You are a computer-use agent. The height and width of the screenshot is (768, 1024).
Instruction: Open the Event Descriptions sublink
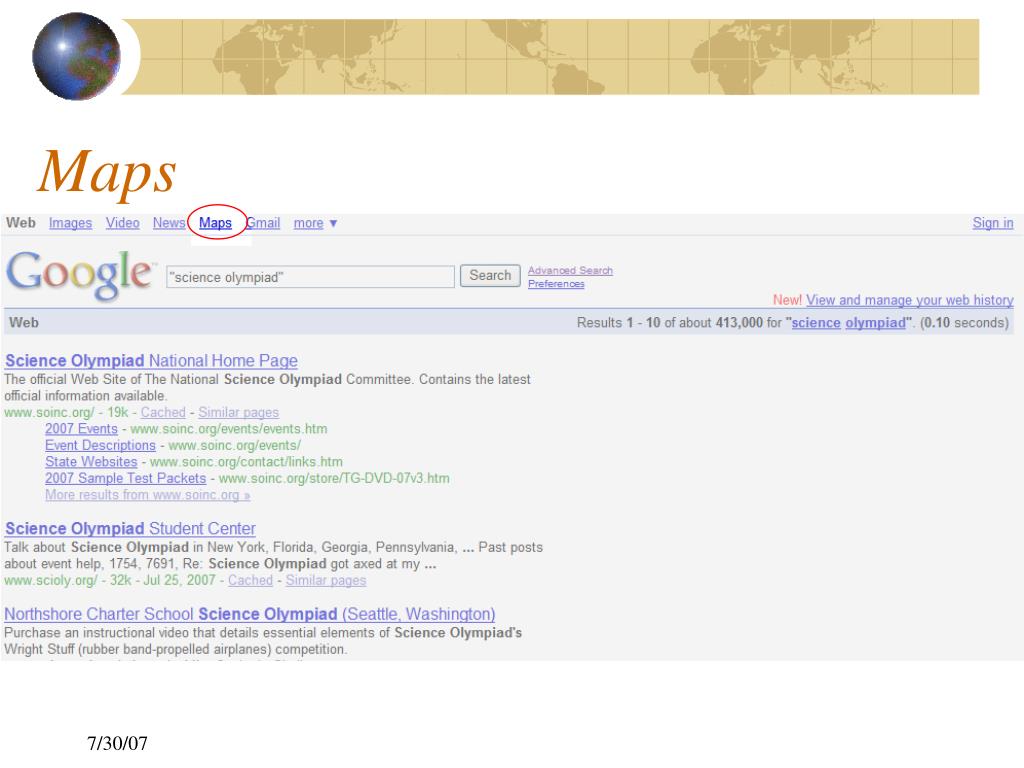101,445
